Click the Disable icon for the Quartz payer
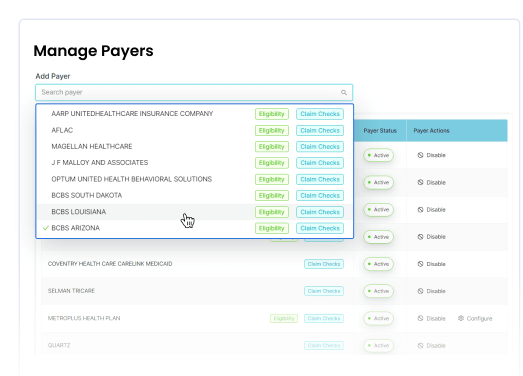The width and height of the screenshot is (523, 376). [420, 345]
